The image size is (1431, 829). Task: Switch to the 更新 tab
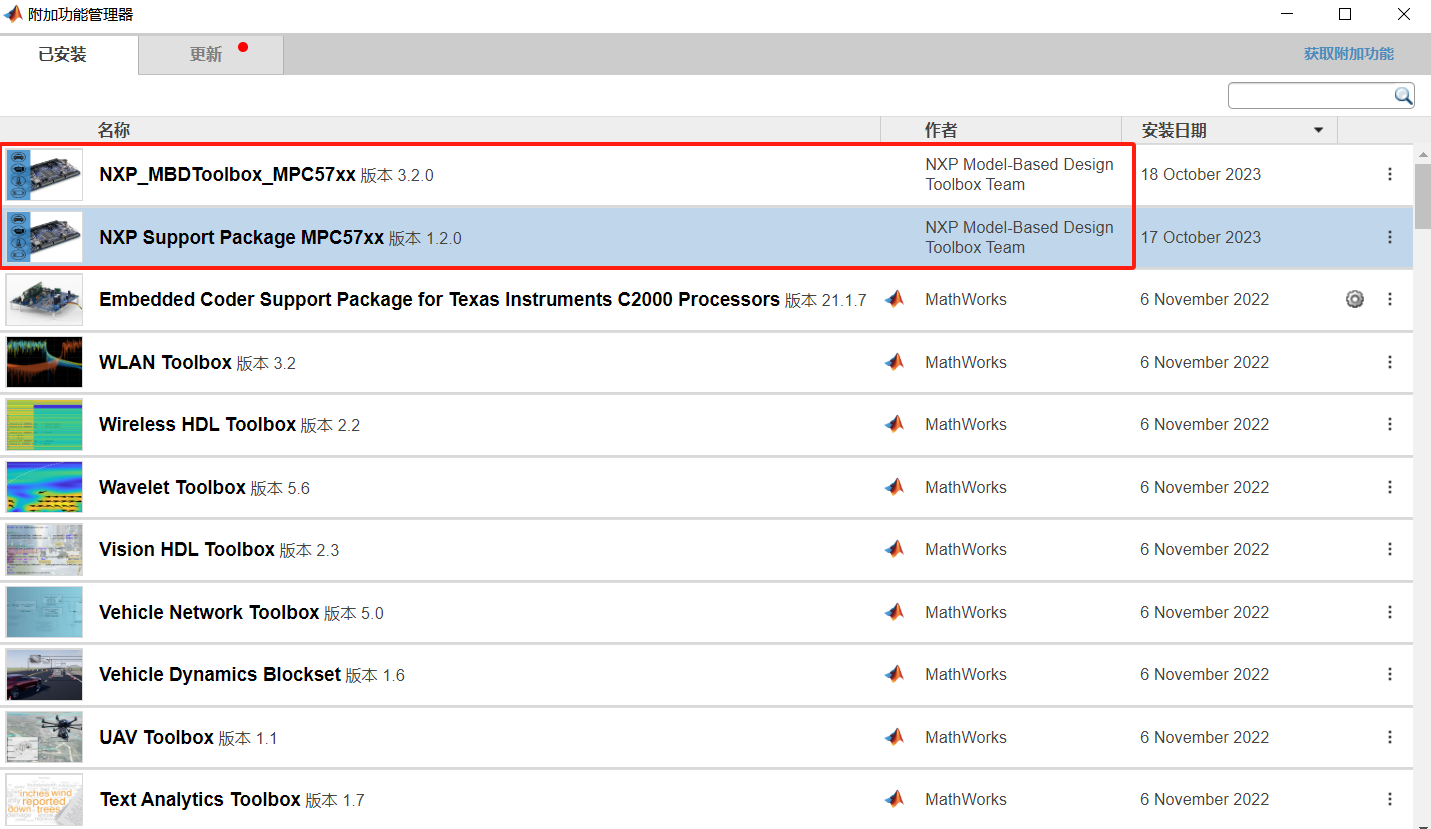click(x=207, y=55)
